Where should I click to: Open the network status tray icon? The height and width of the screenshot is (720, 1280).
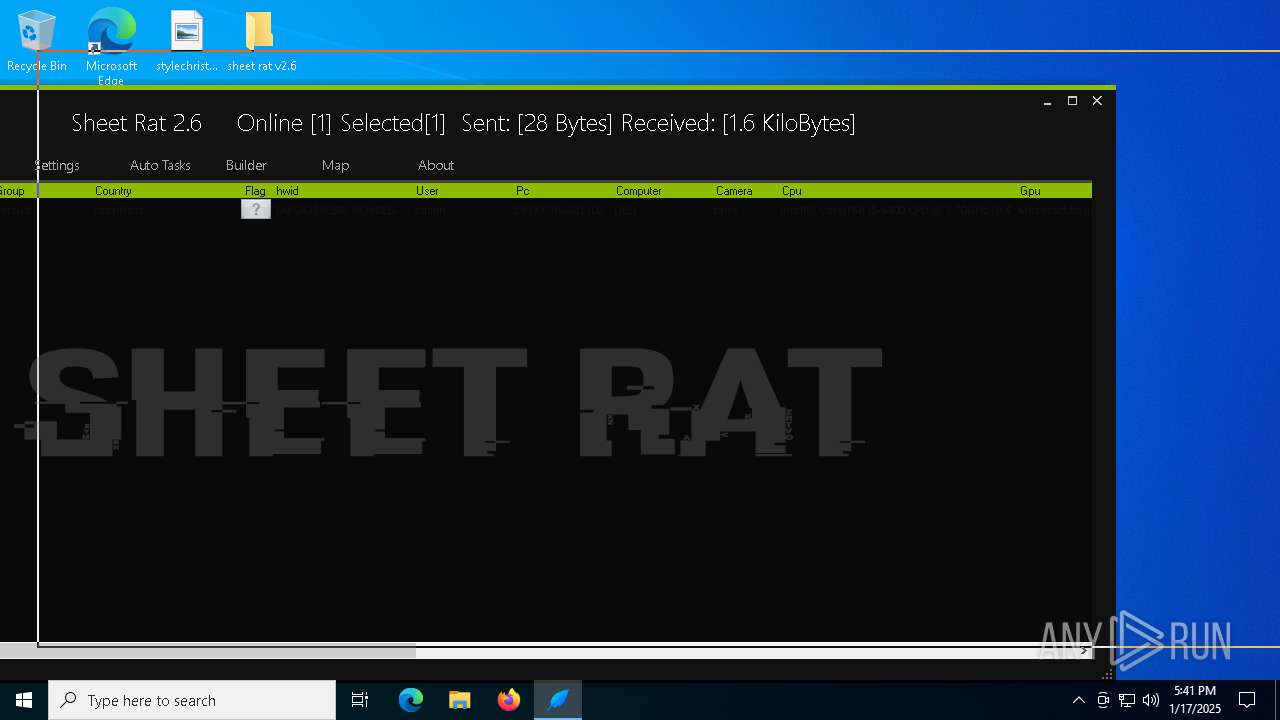coord(1127,700)
